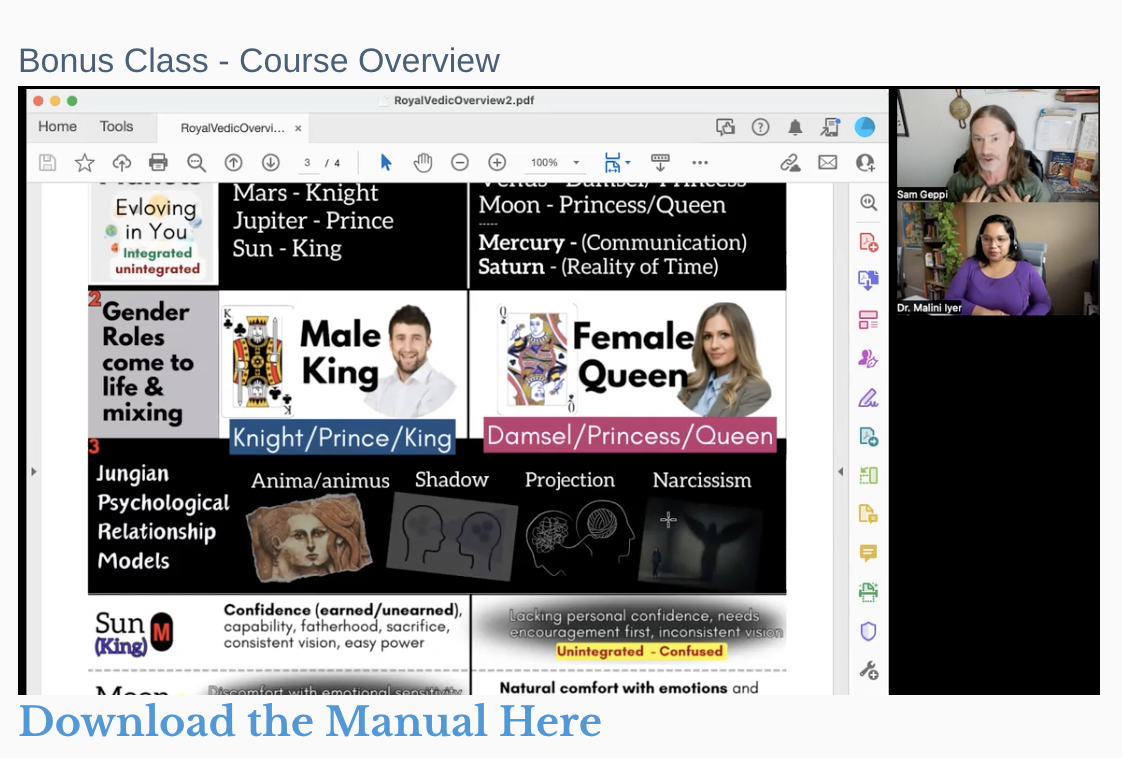This screenshot has height=758, width=1122.
Task: Click the star bookmark icon in toolbar
Action: (84, 163)
